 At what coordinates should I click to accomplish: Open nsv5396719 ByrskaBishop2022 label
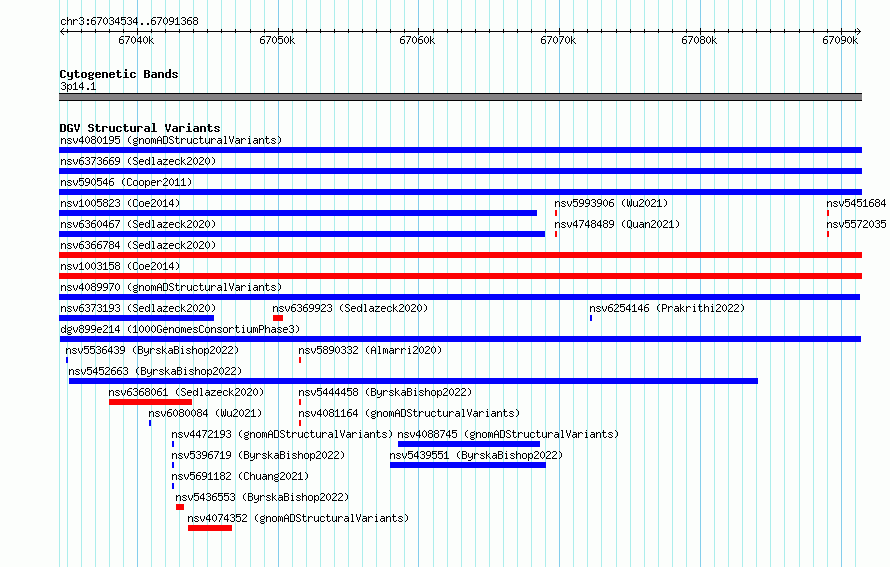point(258,455)
